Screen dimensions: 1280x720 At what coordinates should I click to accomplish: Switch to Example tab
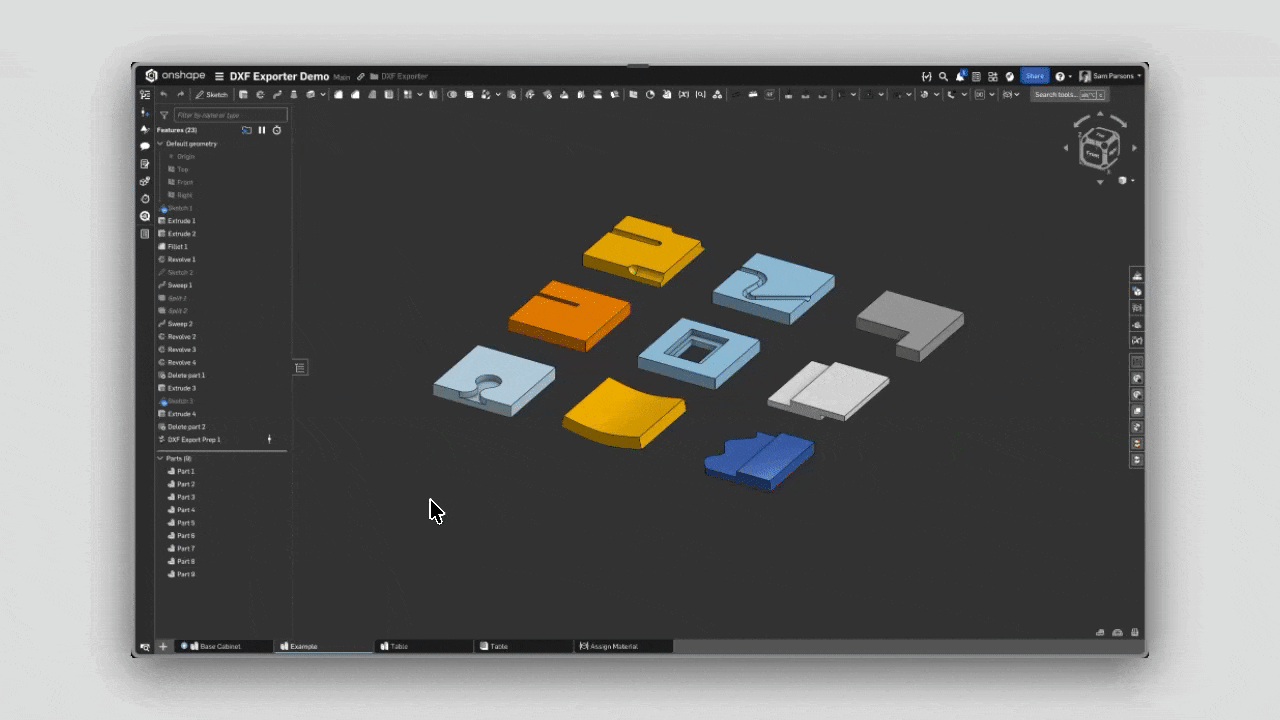pos(326,647)
